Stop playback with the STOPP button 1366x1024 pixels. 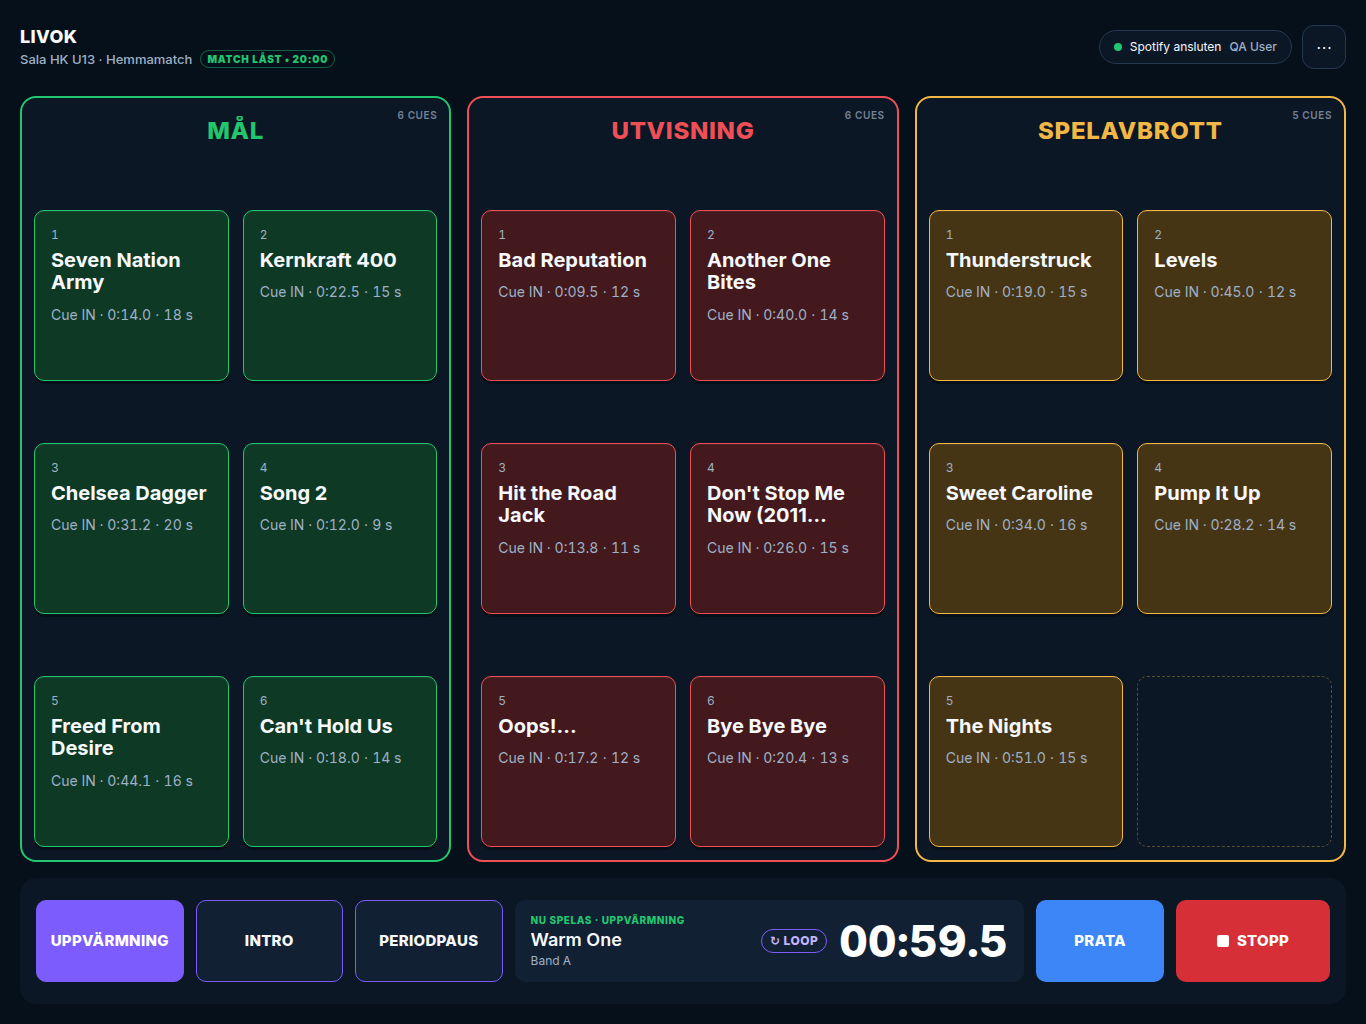click(x=1253, y=941)
